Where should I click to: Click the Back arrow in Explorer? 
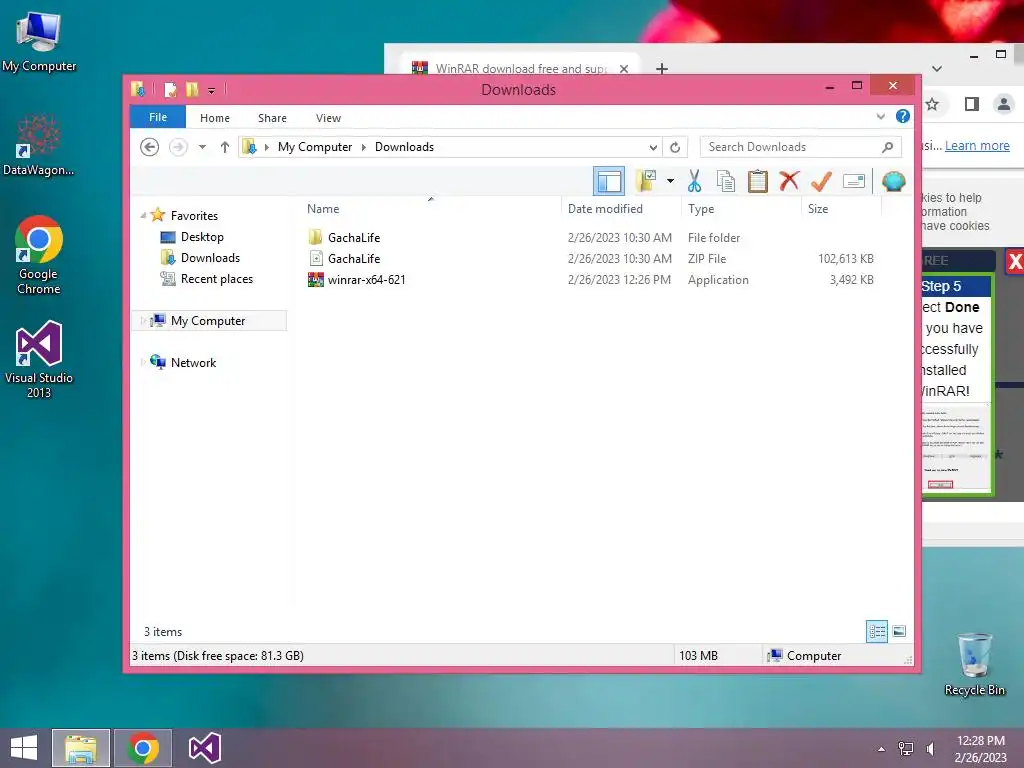pos(150,147)
